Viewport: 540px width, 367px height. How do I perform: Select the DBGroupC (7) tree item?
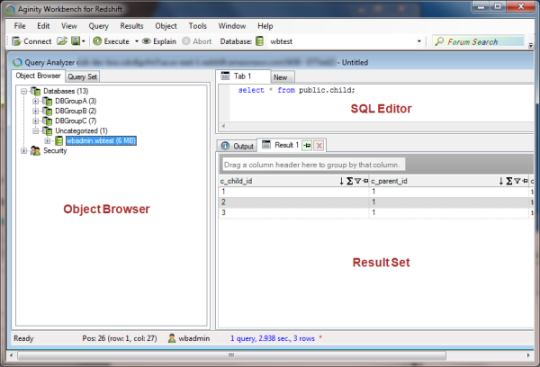click(76, 121)
